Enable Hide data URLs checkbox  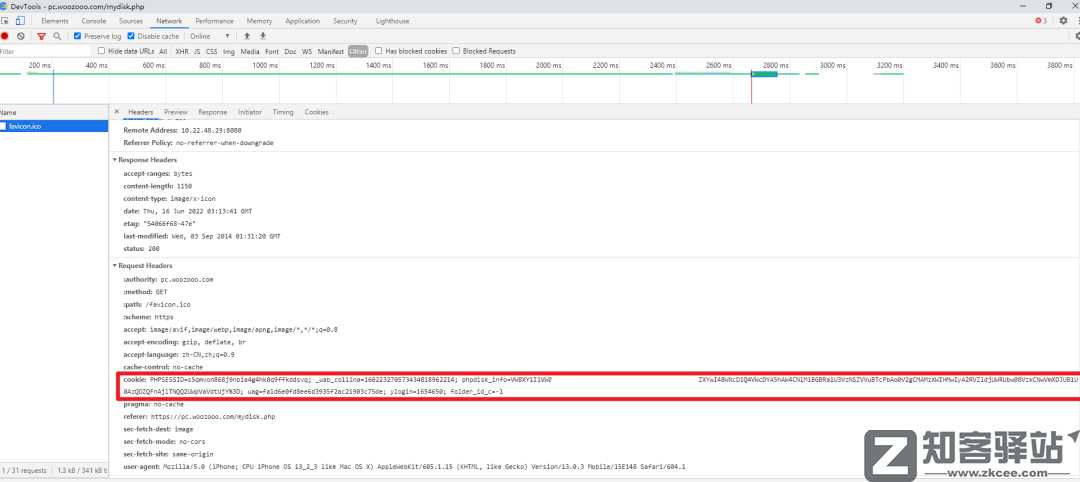(102, 51)
